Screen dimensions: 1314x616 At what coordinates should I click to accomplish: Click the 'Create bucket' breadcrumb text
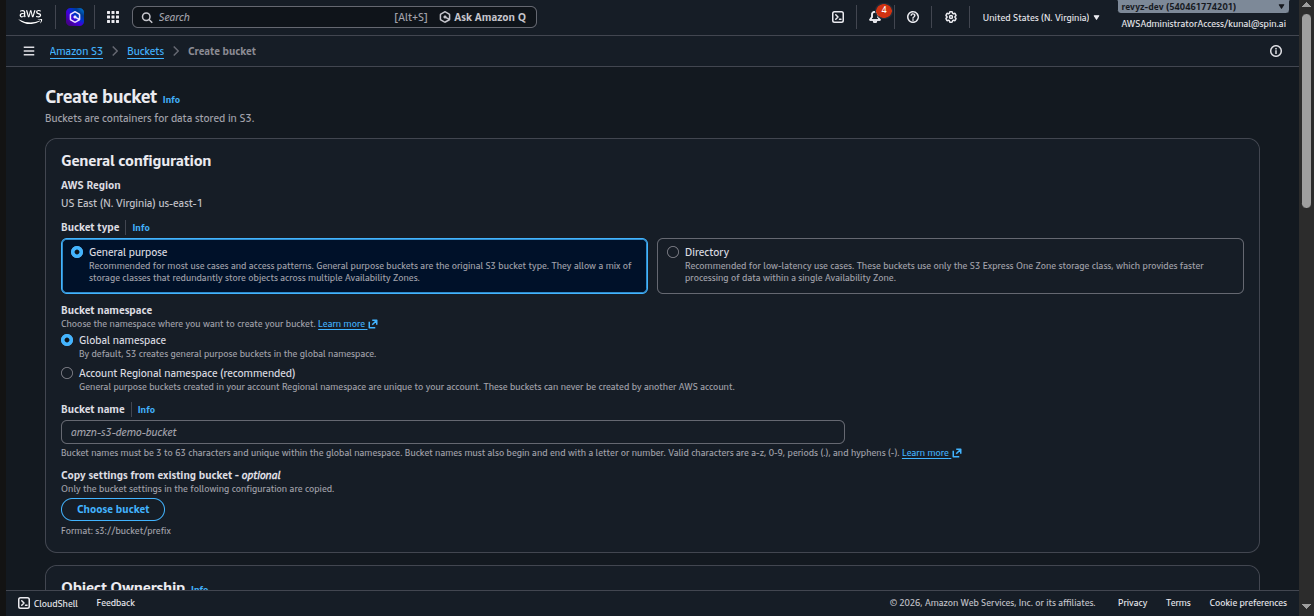click(x=222, y=51)
